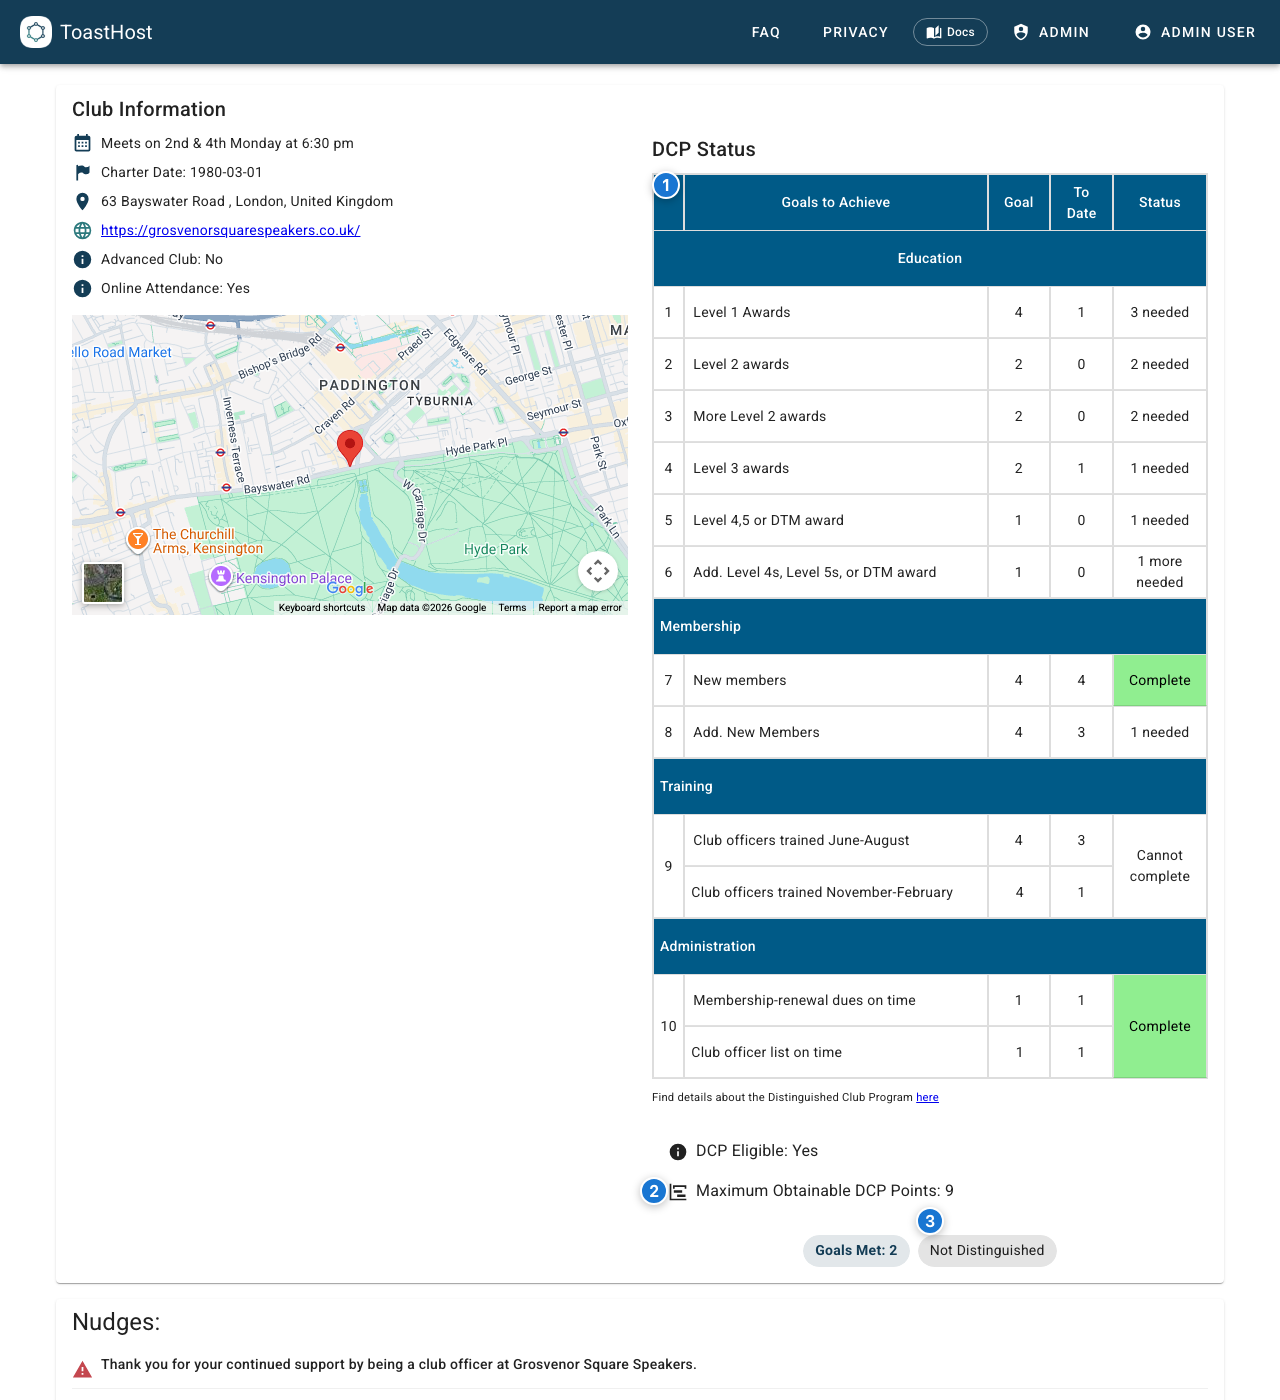Click the calendar icon beside the meeting schedule
Image resolution: width=1280 pixels, height=1400 pixels.
pos(82,143)
